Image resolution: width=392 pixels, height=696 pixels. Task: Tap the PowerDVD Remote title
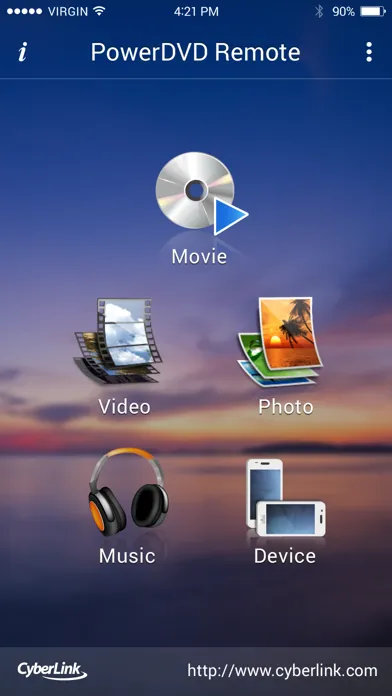click(x=195, y=52)
